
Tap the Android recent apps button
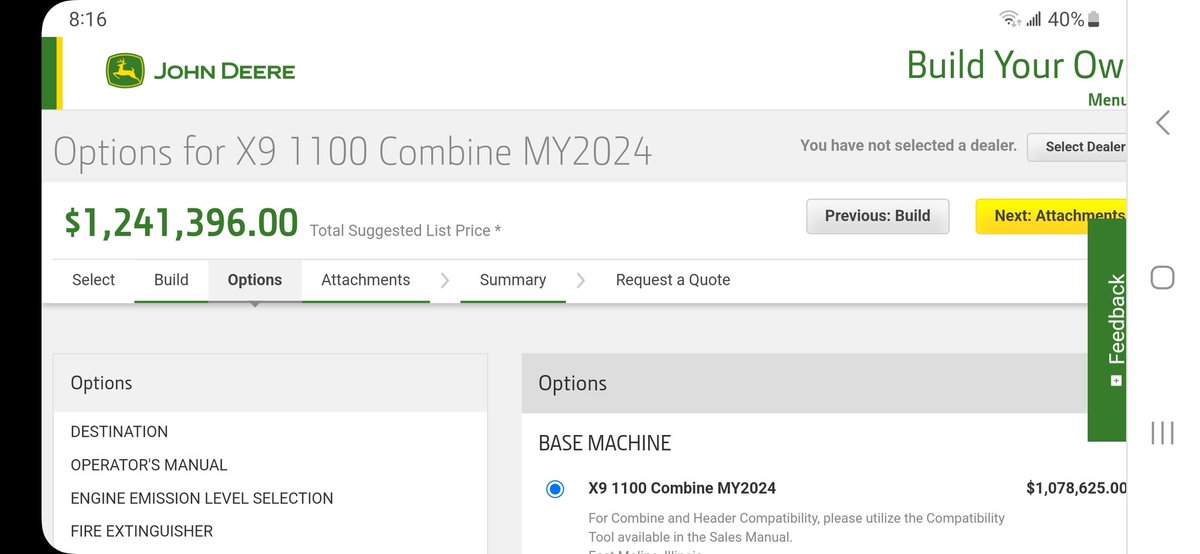[1162, 432]
